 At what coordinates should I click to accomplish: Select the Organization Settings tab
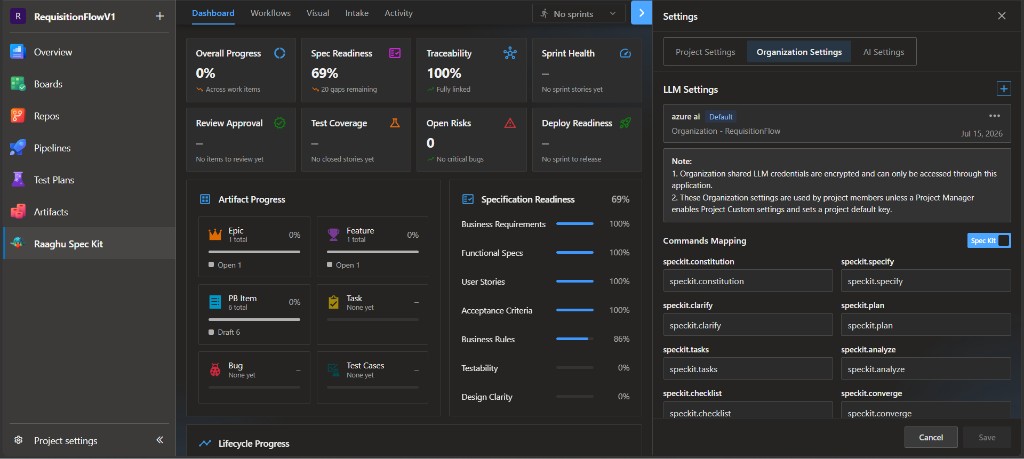[799, 52]
